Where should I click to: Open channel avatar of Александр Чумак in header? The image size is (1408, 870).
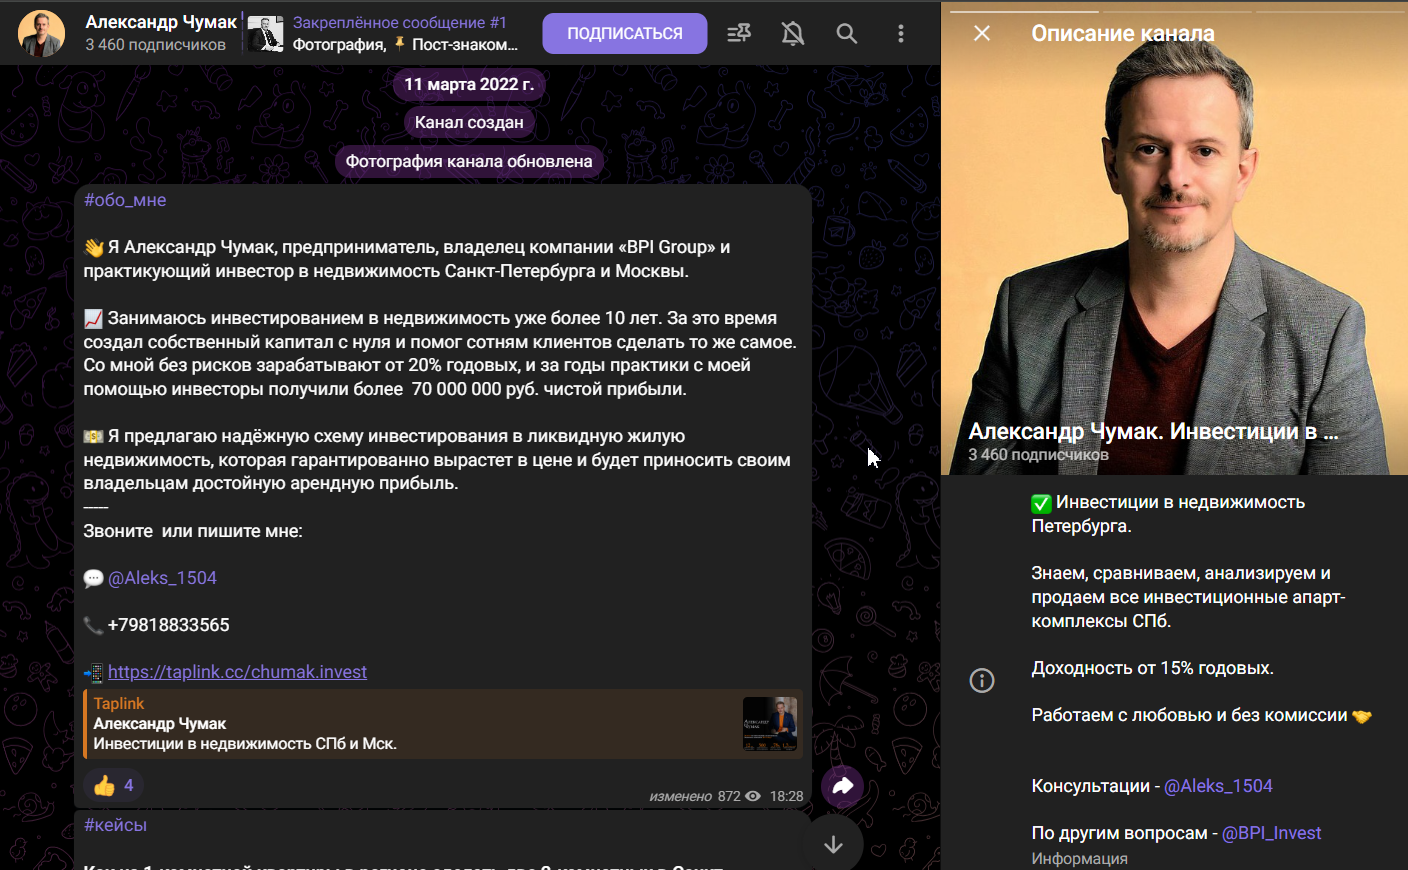click(x=42, y=33)
